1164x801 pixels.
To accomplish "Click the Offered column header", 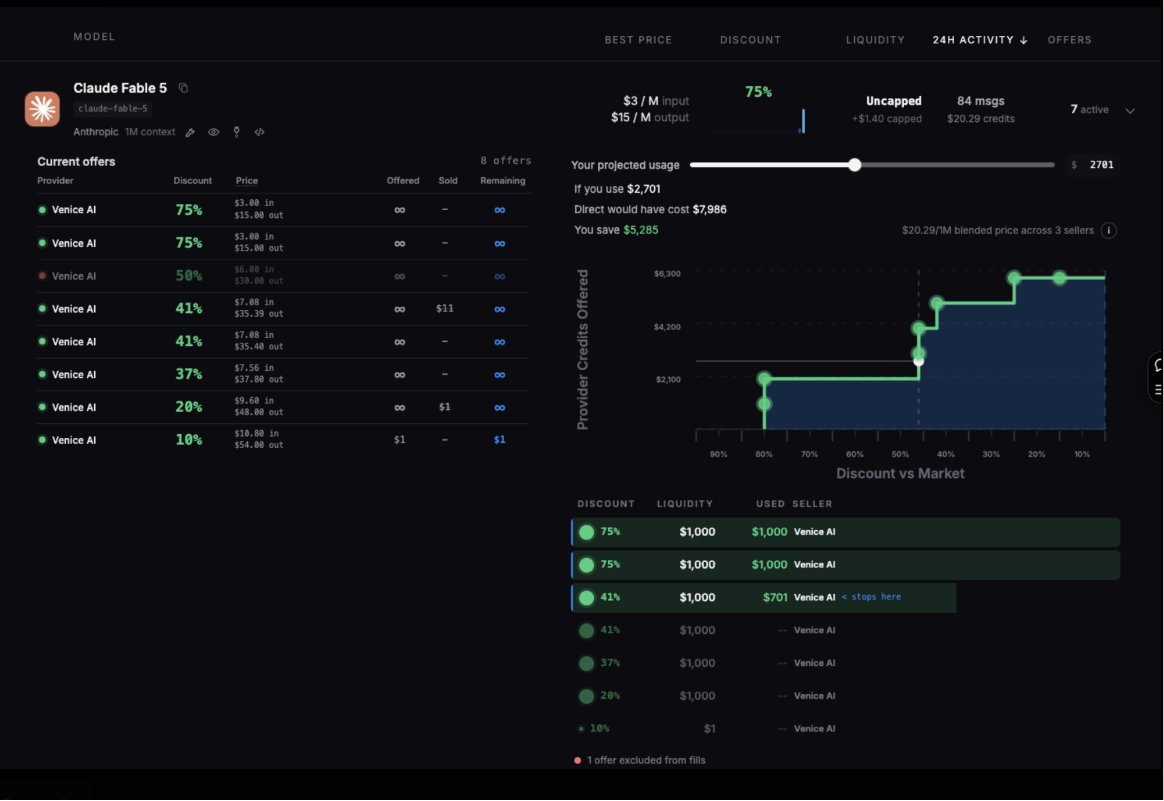I will pos(402,180).
